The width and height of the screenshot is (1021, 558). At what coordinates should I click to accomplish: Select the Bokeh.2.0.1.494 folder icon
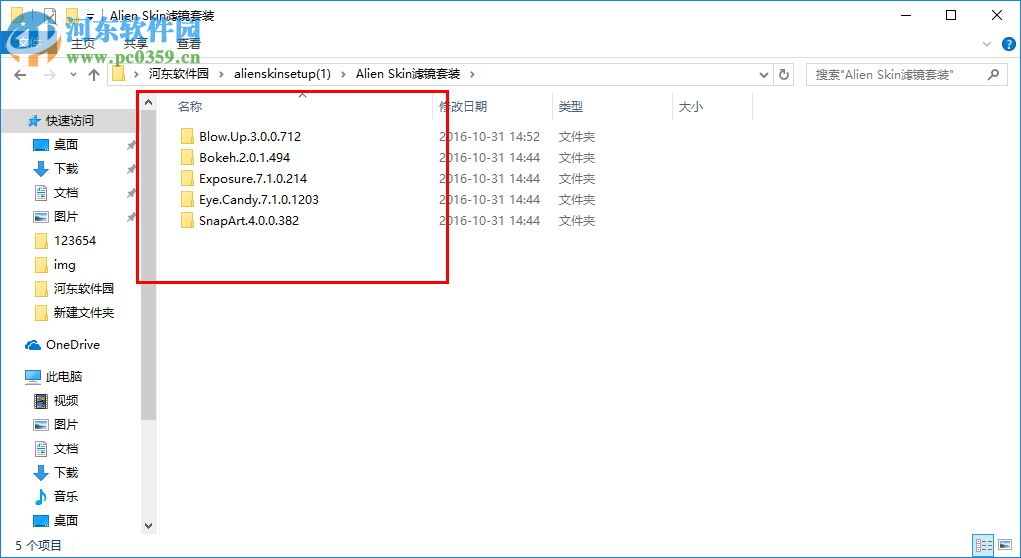[188, 157]
